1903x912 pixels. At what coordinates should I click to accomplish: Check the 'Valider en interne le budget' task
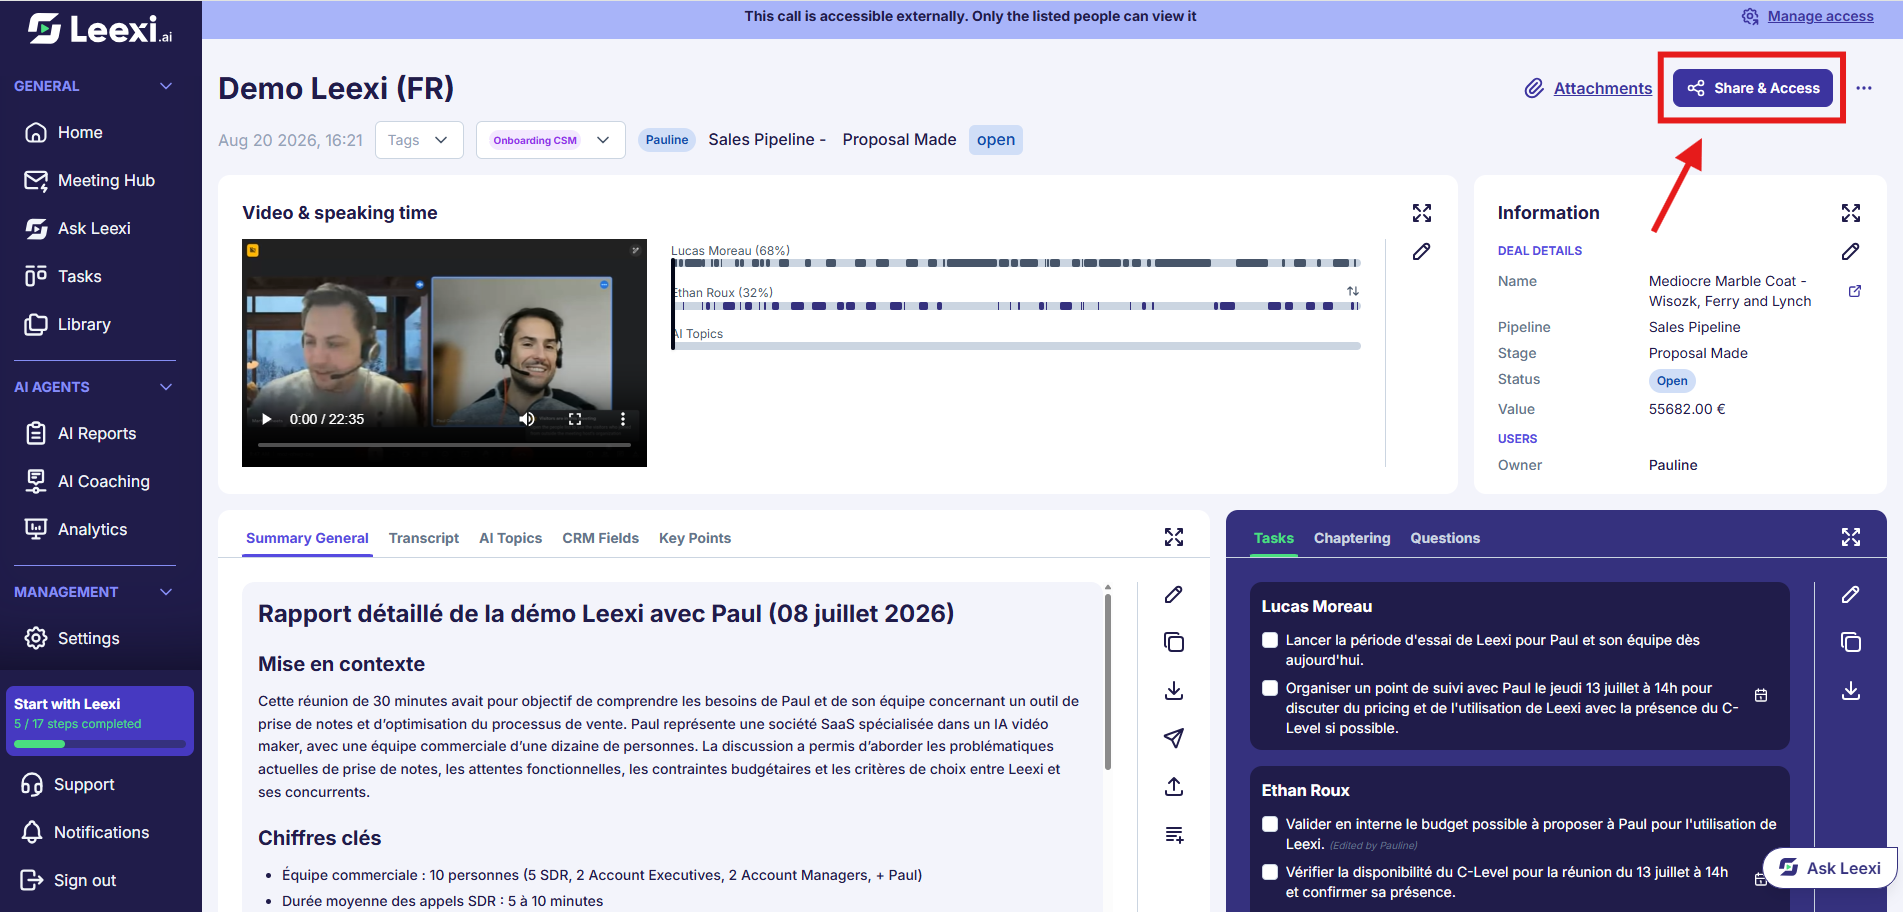(1270, 824)
